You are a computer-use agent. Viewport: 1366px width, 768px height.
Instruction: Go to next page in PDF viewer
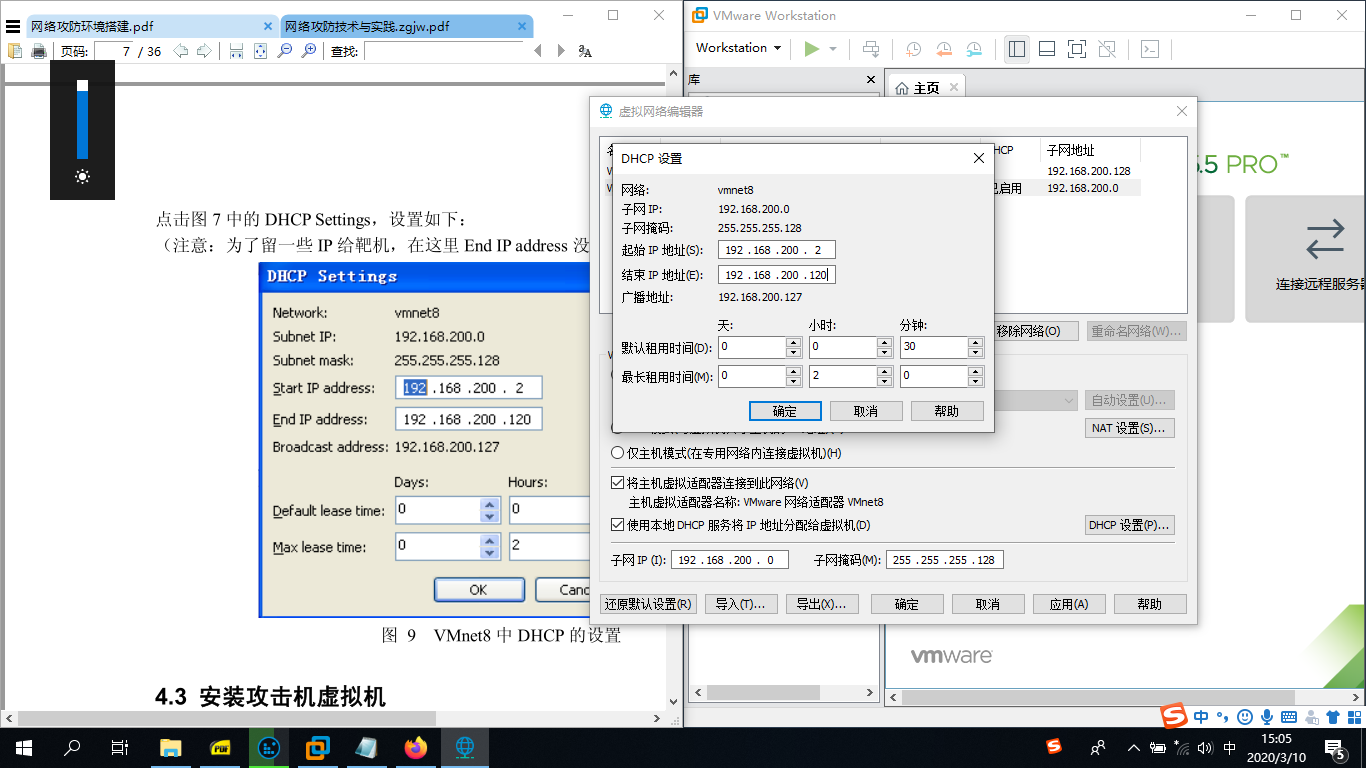204,51
